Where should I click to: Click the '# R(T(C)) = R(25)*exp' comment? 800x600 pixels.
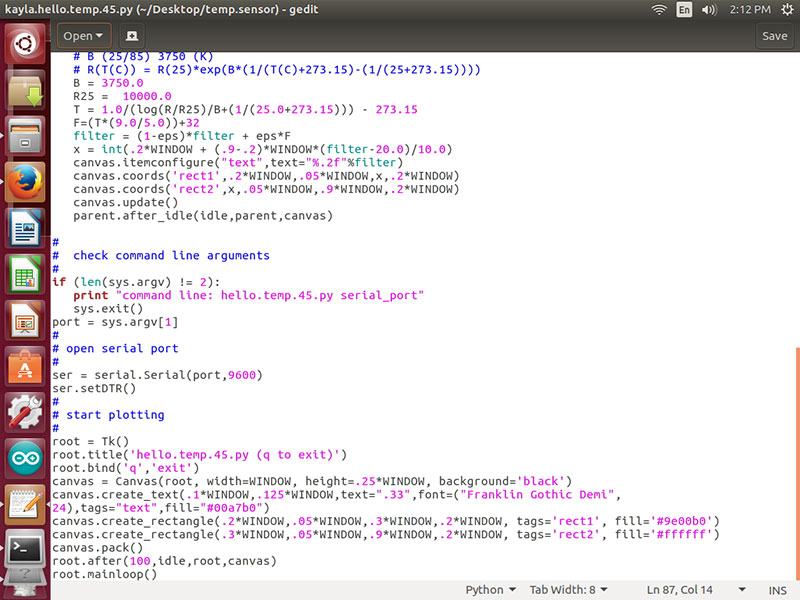point(277,69)
